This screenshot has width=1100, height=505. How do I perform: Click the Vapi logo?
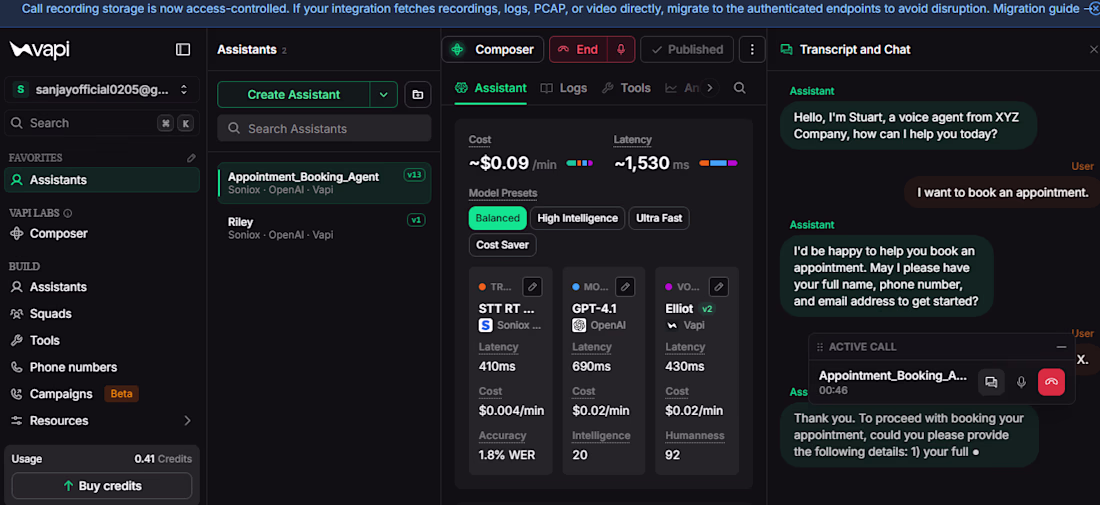[x=39, y=50]
